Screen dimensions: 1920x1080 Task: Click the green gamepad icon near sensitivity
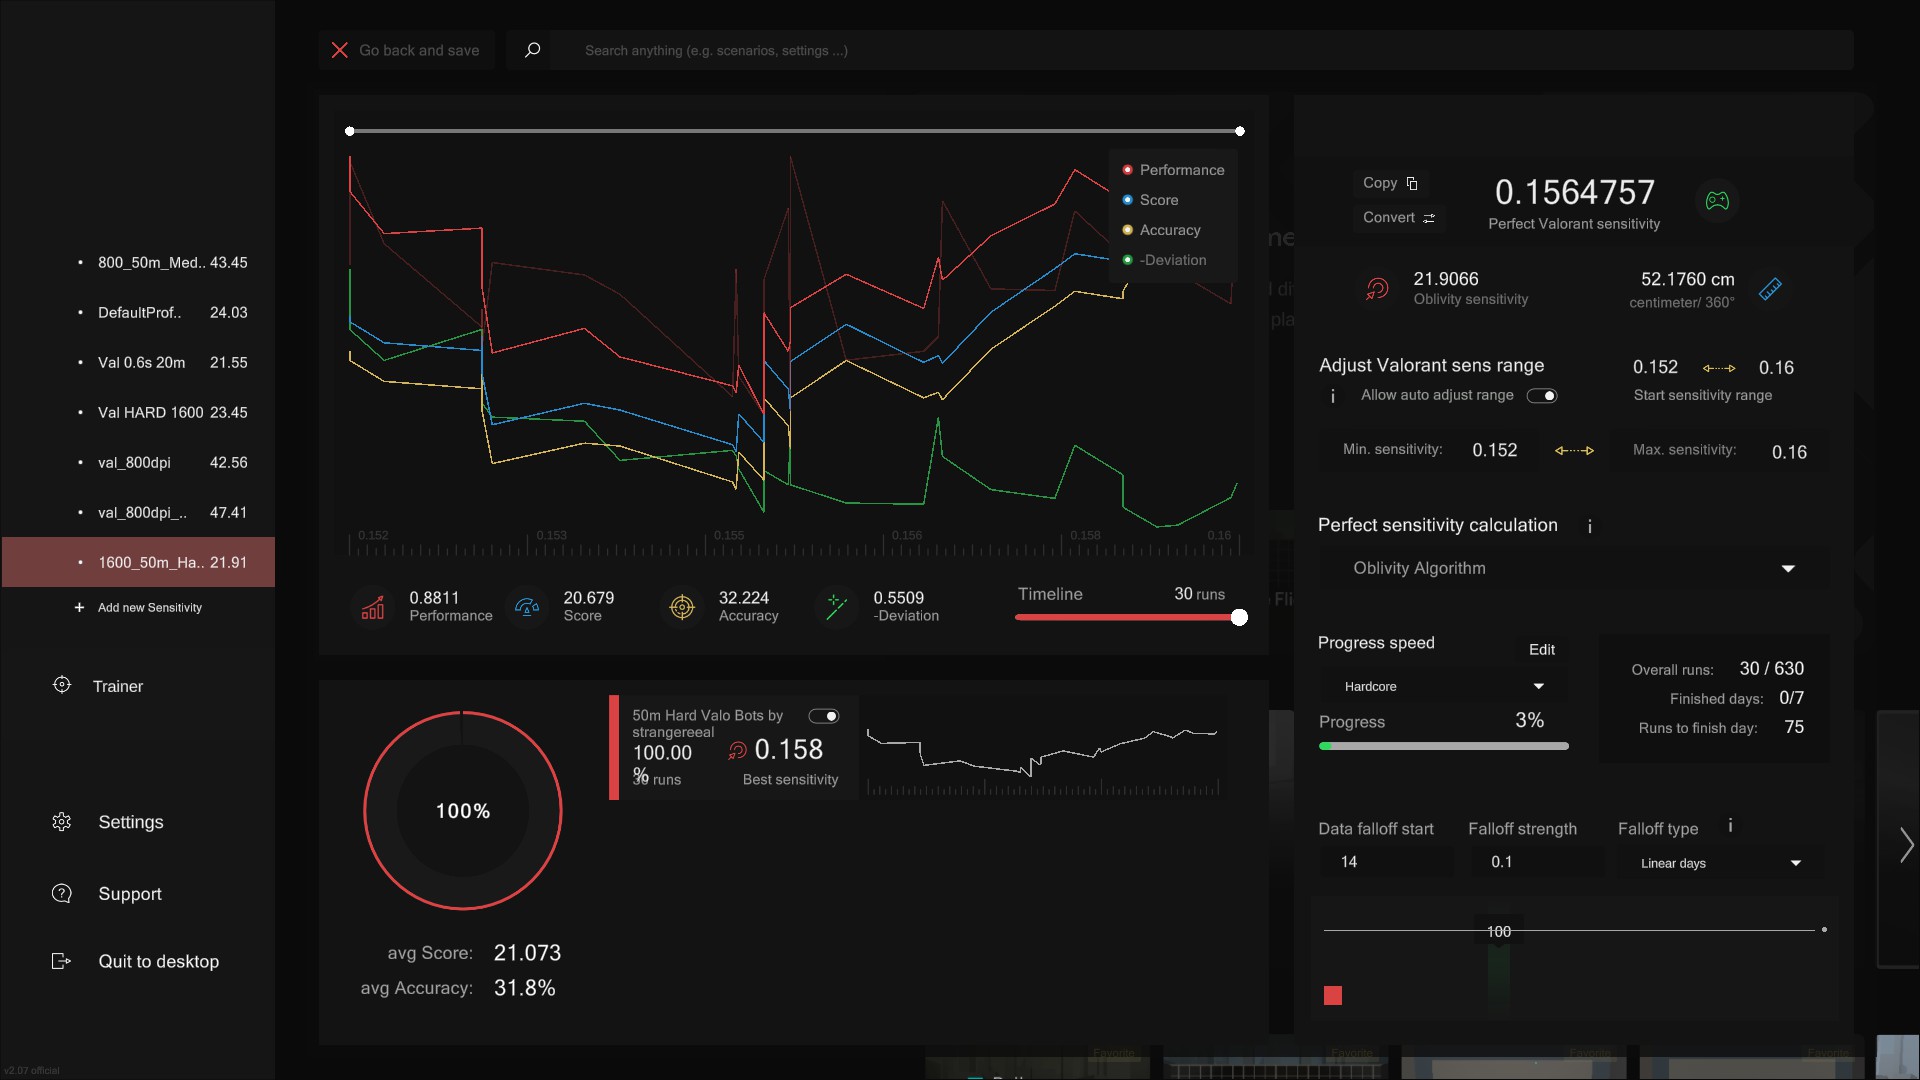click(1717, 201)
